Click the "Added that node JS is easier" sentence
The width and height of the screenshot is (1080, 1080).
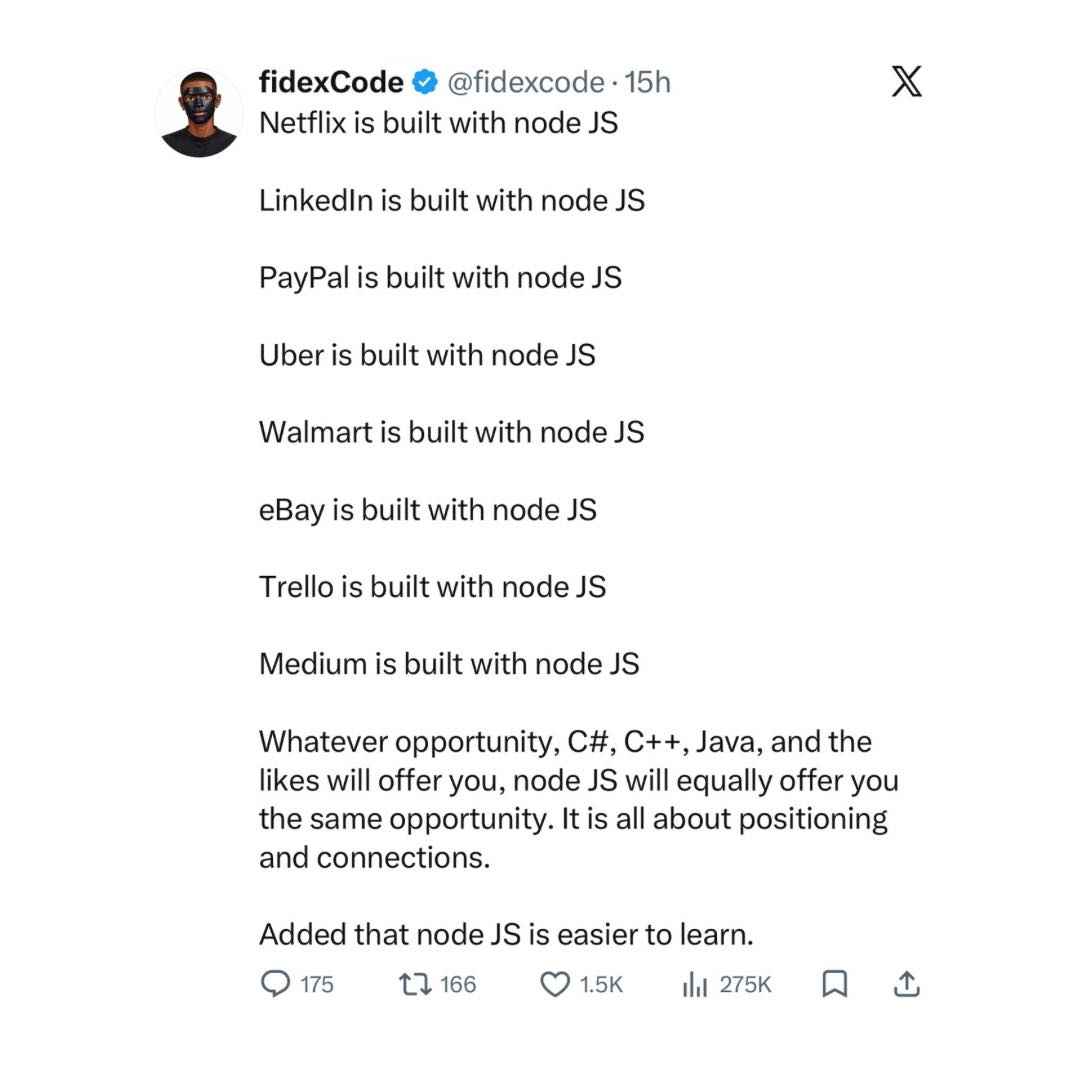(x=505, y=935)
